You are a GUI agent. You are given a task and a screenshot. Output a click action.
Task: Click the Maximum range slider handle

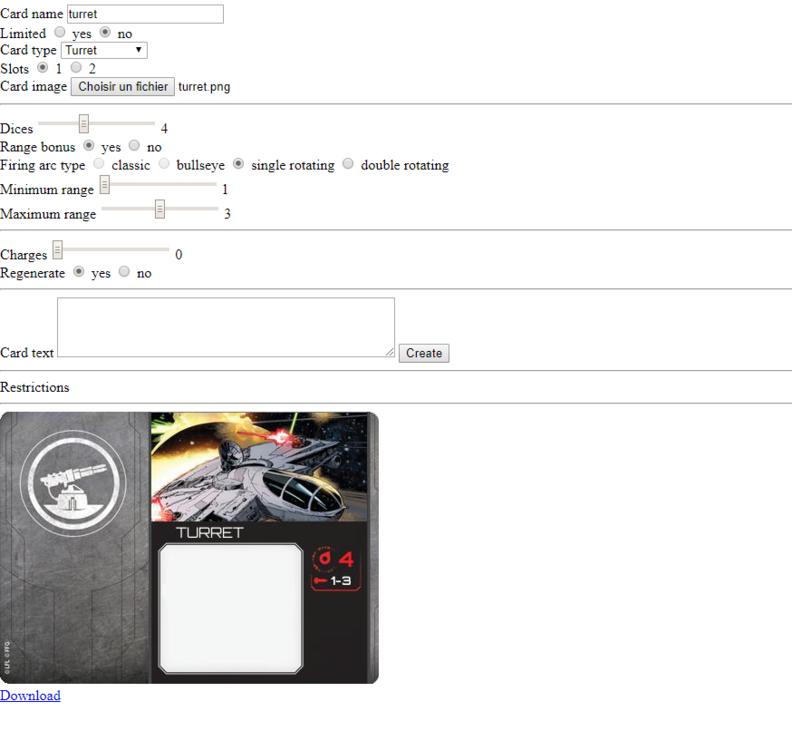(x=160, y=209)
